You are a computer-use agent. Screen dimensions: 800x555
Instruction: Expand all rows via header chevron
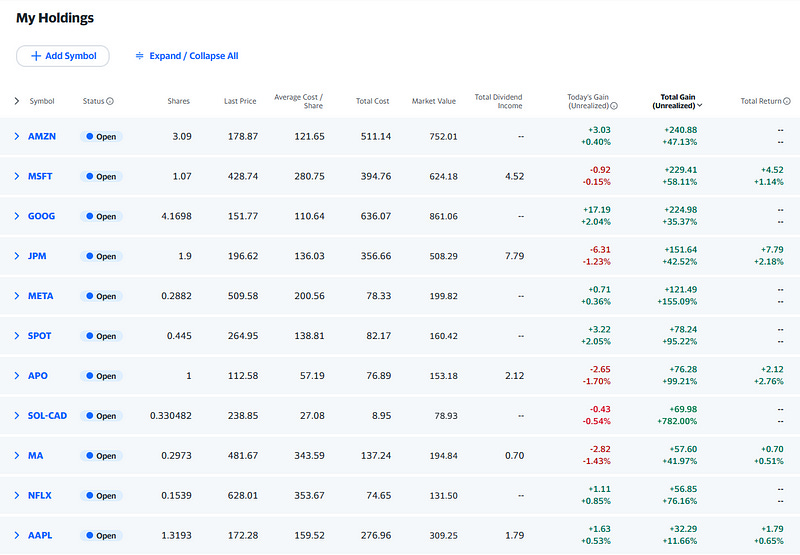click(17, 101)
